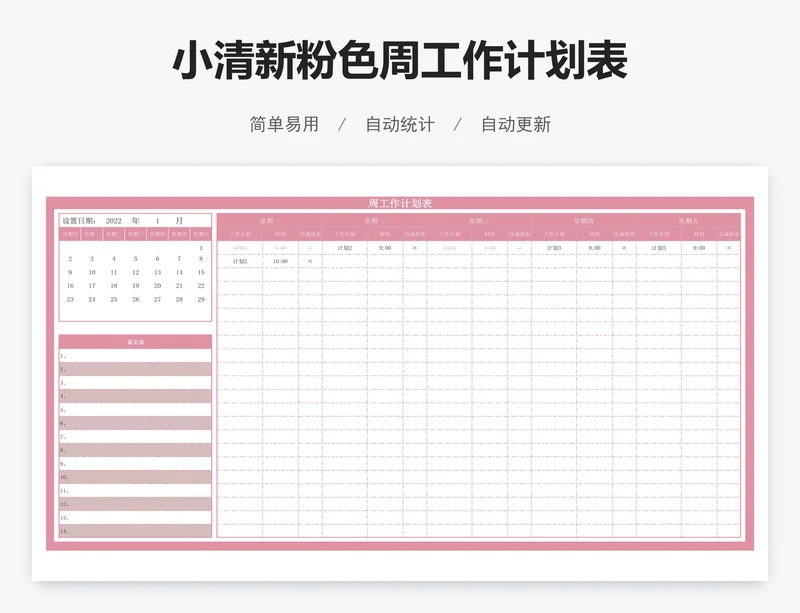The image size is (800, 613).
Task: Click the × status beside 10:00 entry
Action: coord(310,261)
